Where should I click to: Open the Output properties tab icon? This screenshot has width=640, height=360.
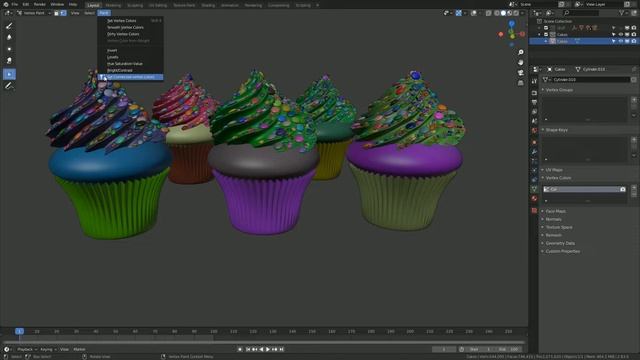(534, 102)
